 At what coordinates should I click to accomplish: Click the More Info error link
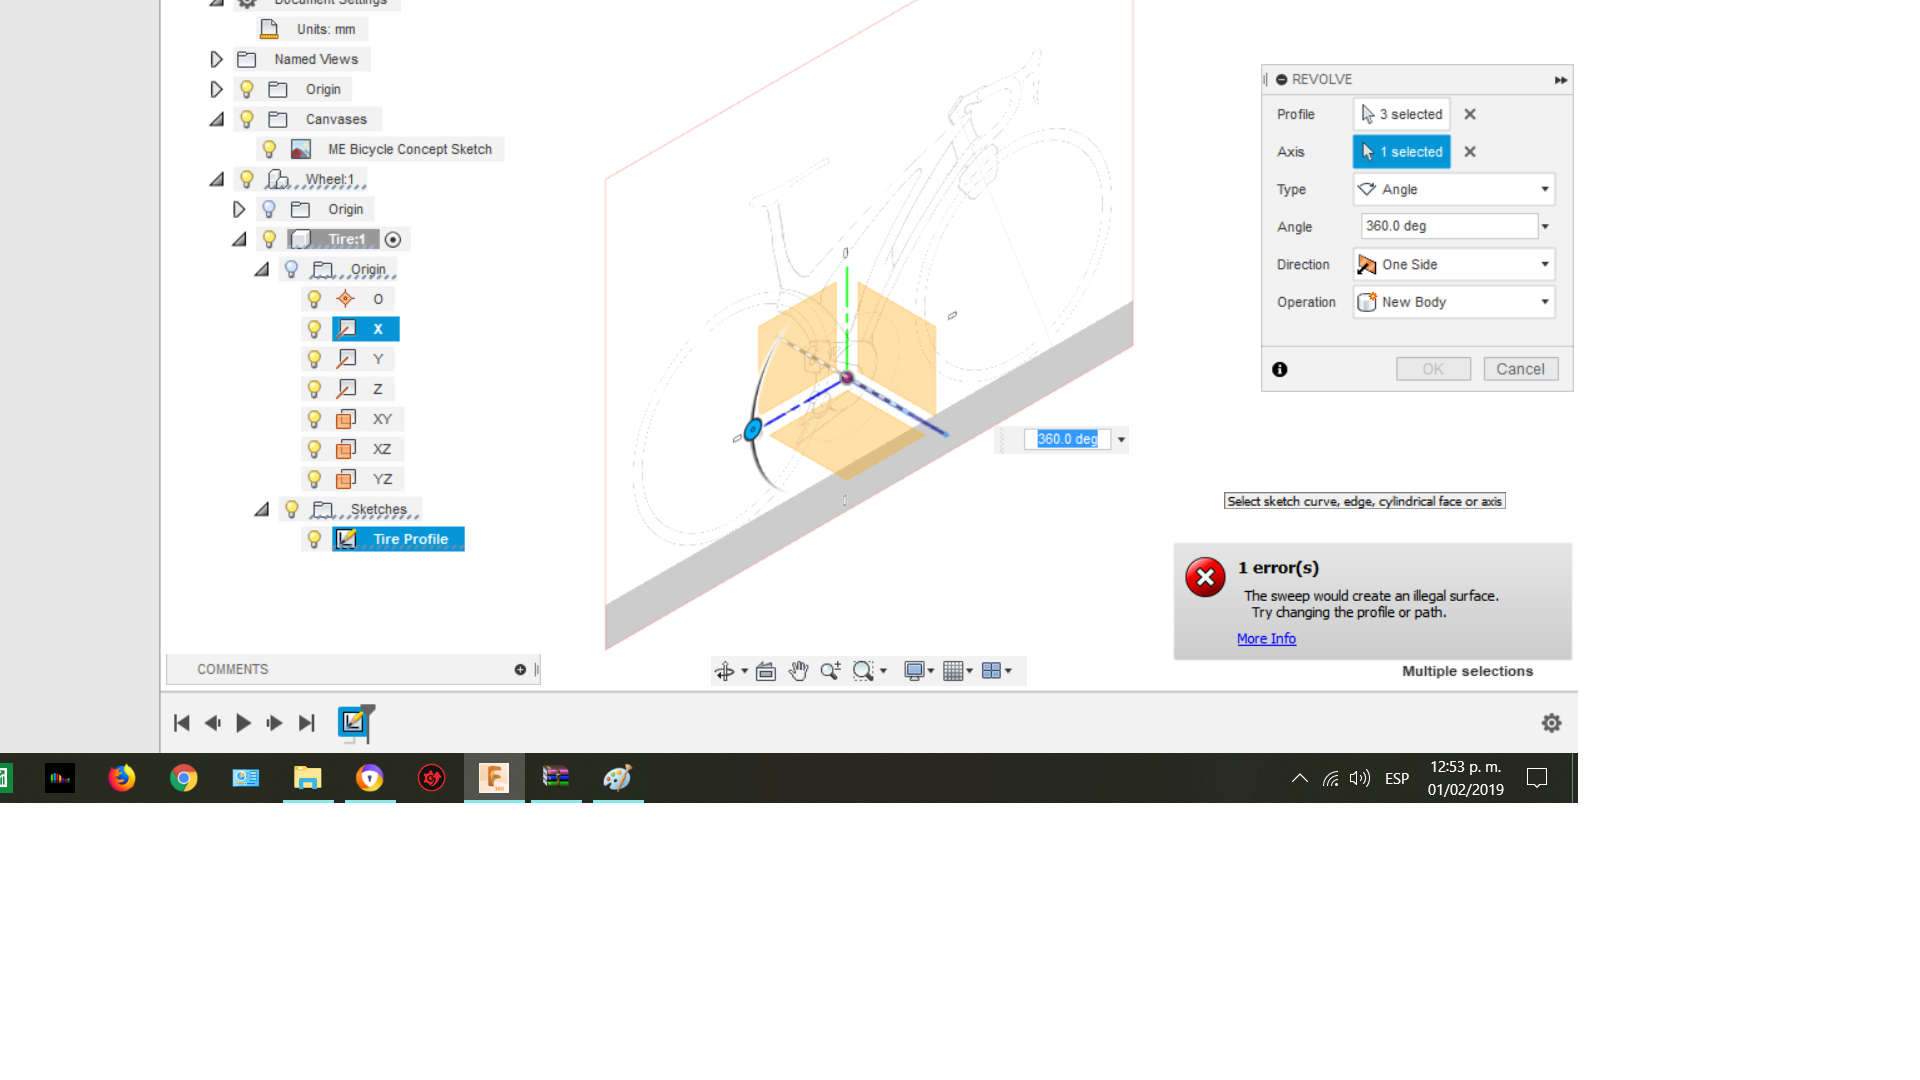point(1266,638)
